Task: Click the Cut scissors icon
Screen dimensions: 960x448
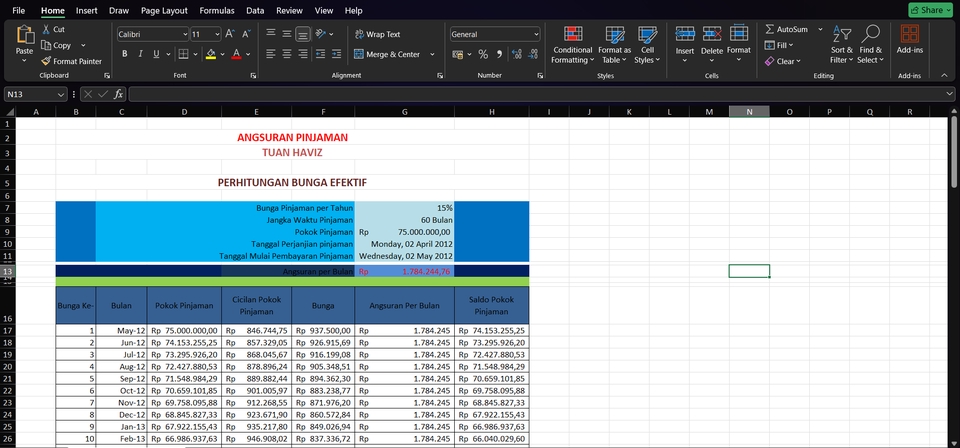Action: pyautogui.click(x=46, y=29)
